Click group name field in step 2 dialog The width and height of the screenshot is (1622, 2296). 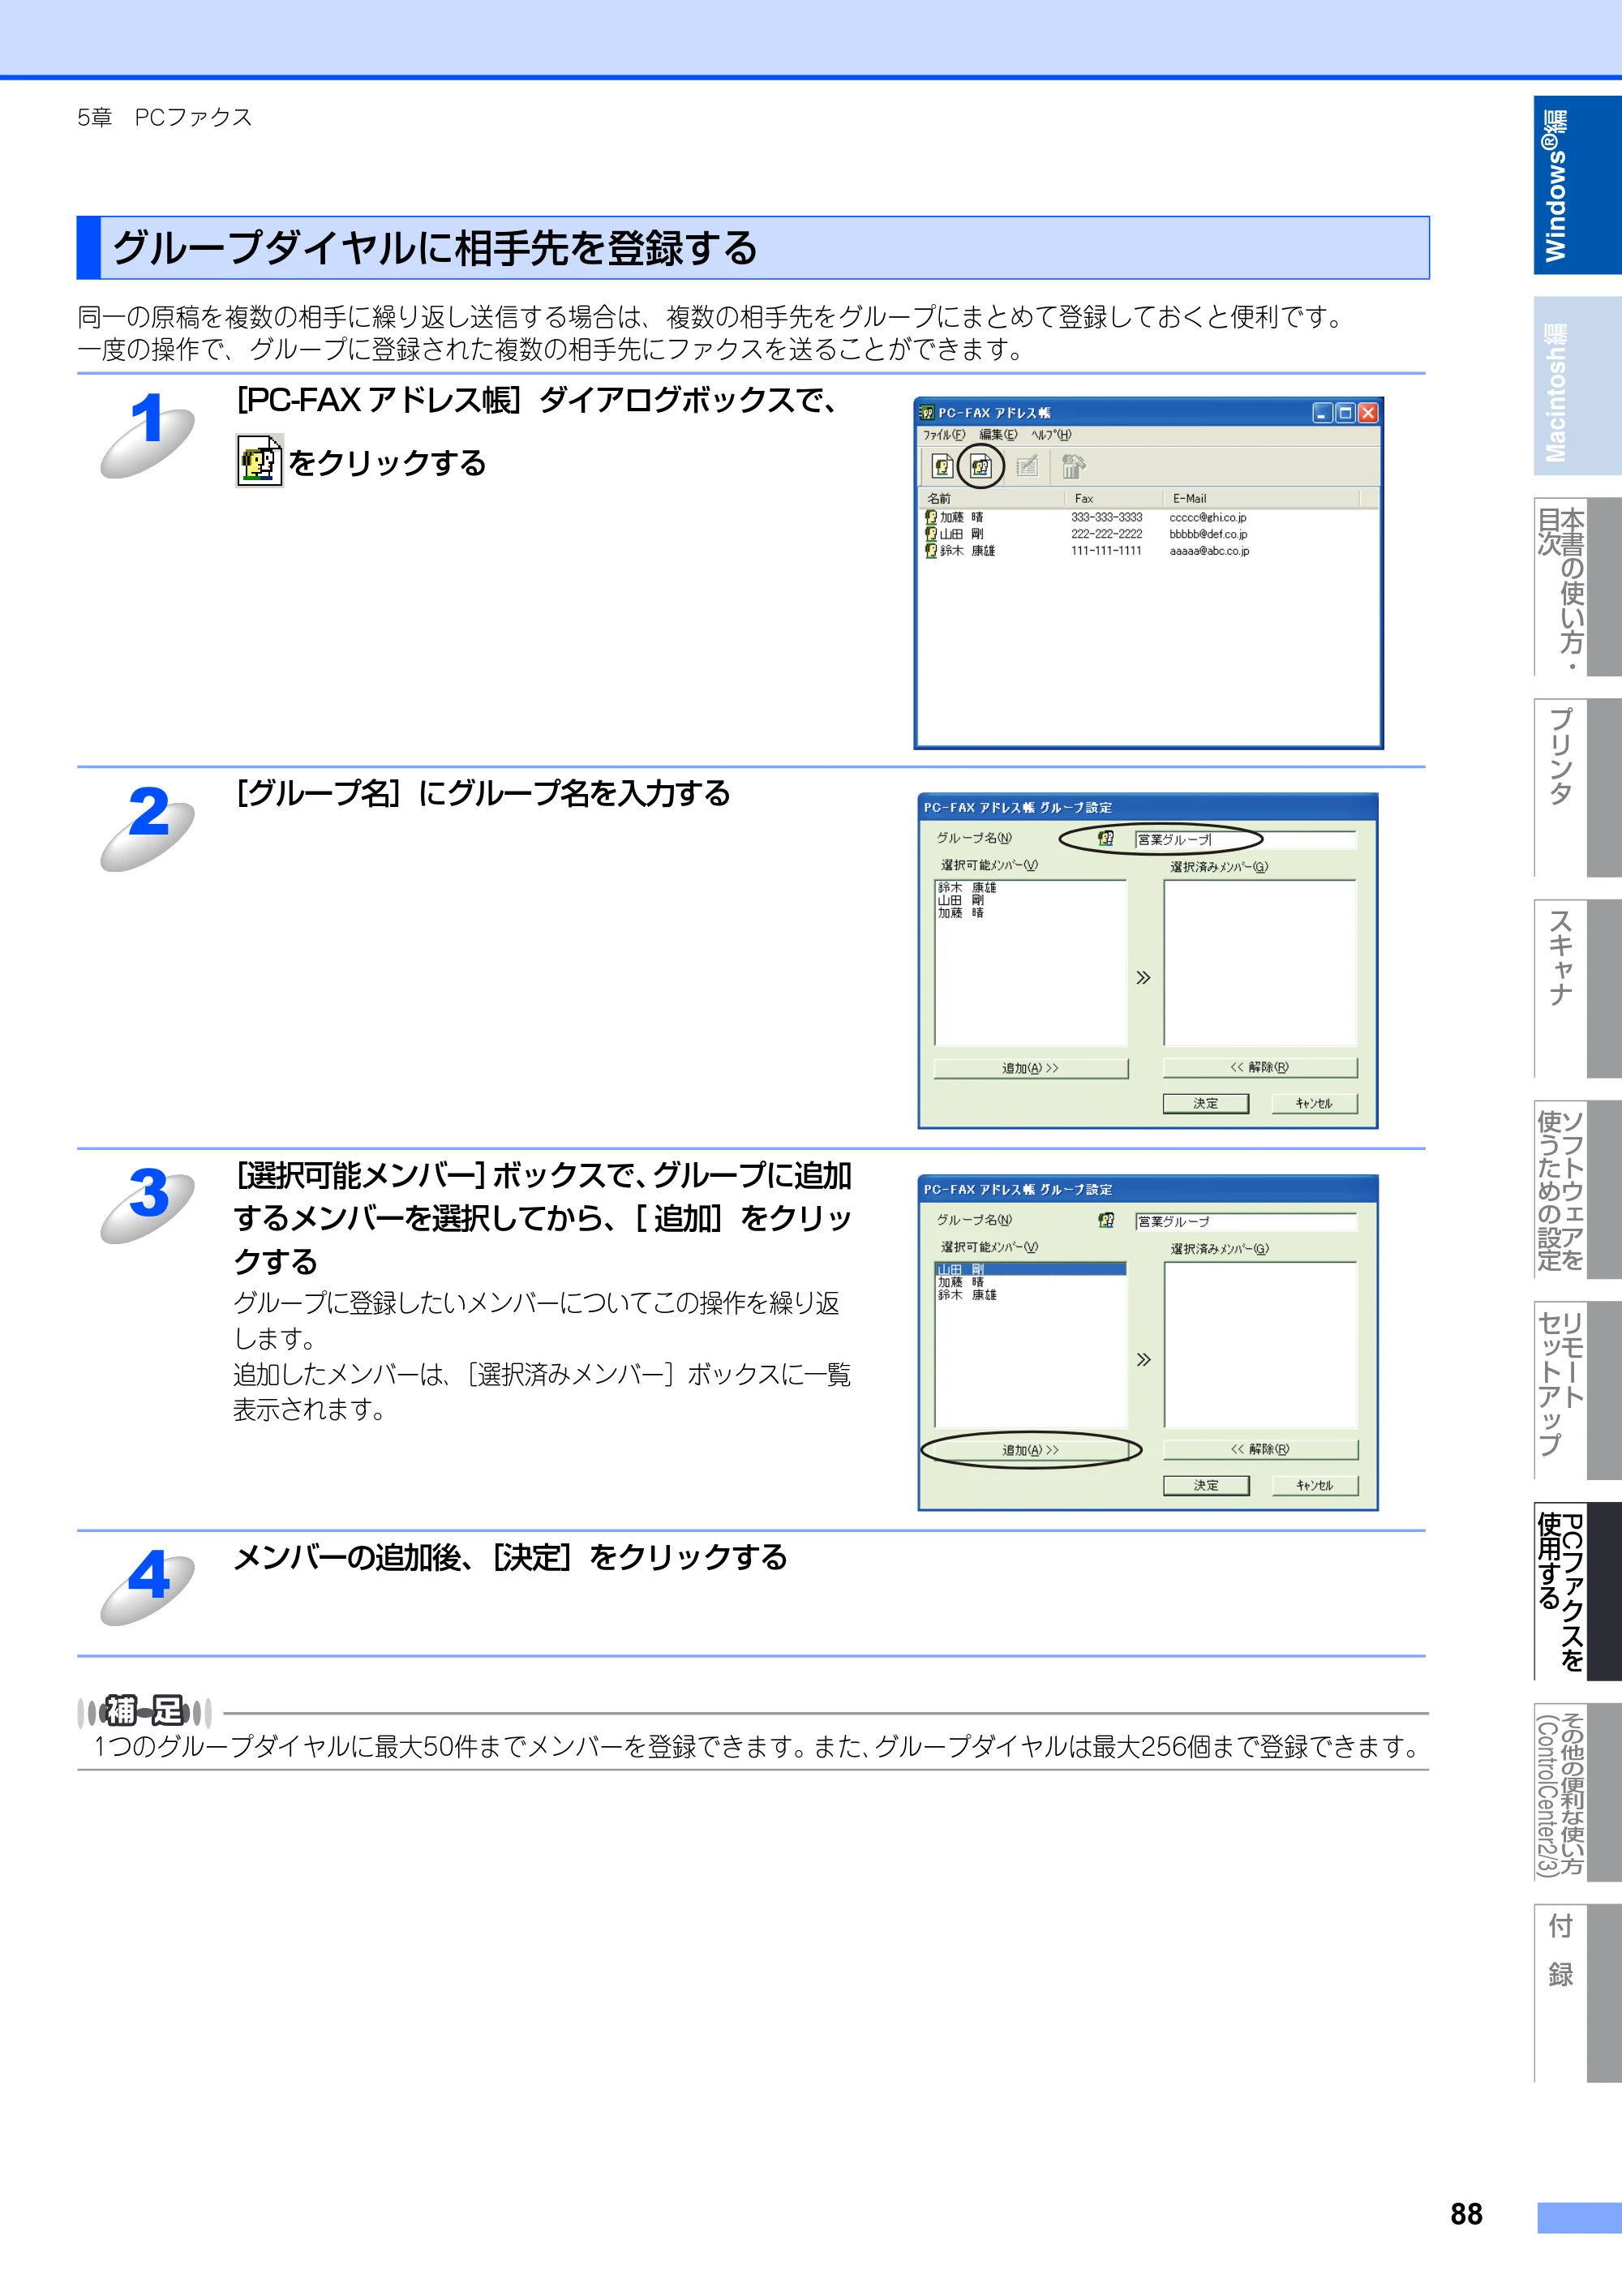(x=1245, y=839)
